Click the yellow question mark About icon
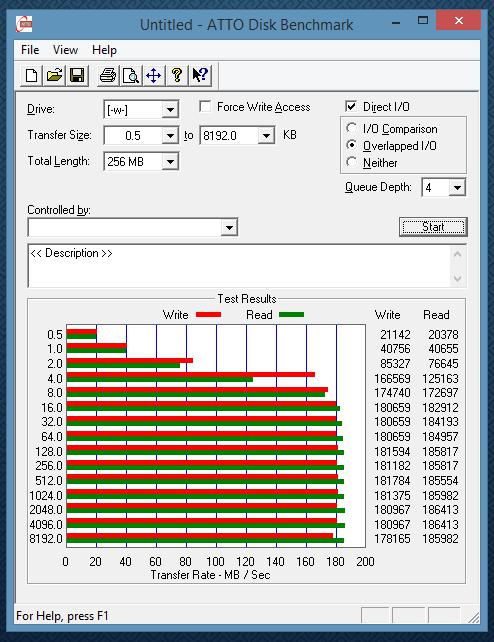This screenshot has width=494, height=642. 177,75
